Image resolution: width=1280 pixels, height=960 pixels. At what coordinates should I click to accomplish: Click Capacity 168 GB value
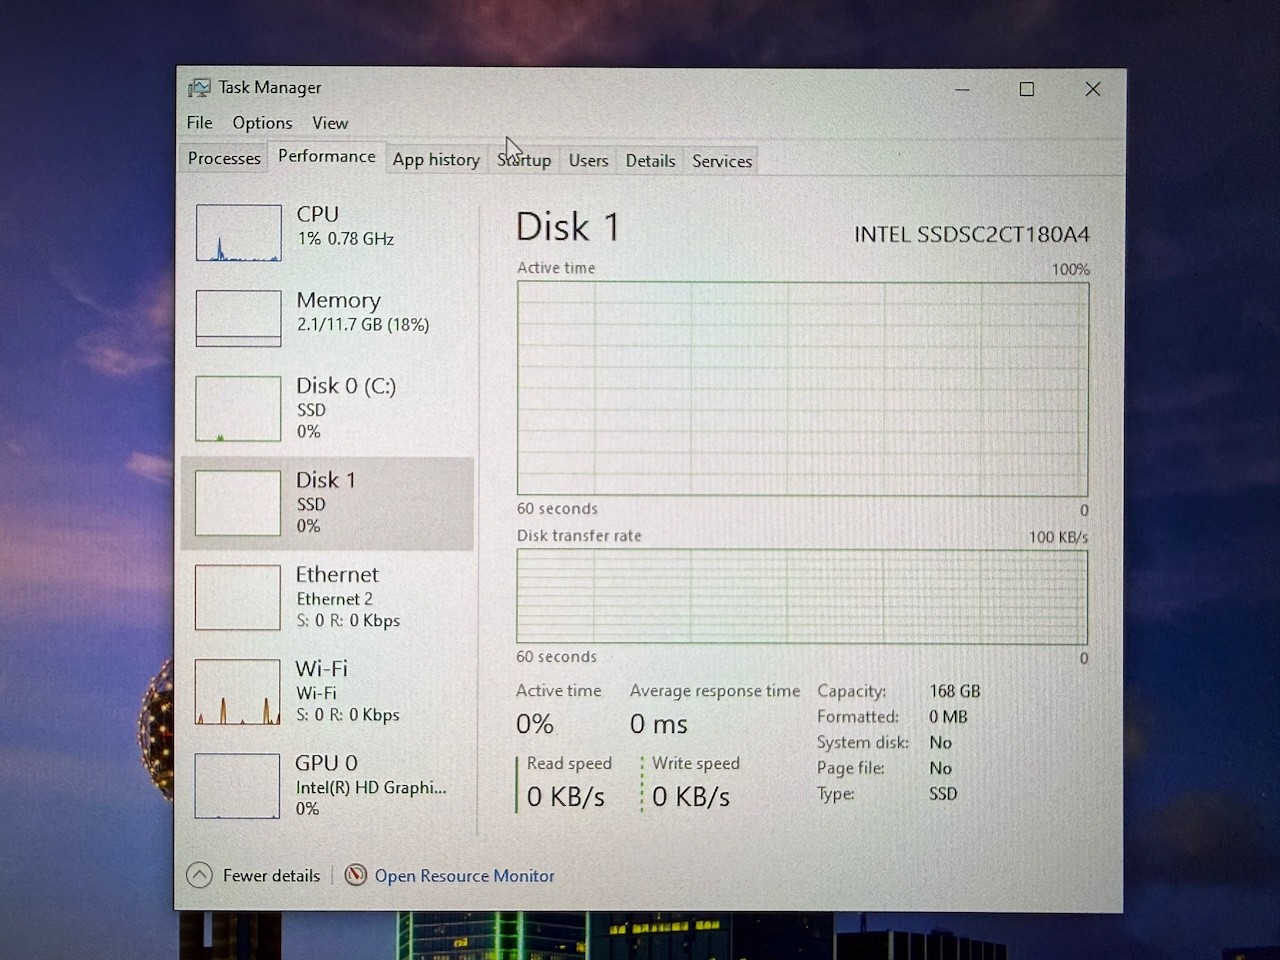pos(955,691)
